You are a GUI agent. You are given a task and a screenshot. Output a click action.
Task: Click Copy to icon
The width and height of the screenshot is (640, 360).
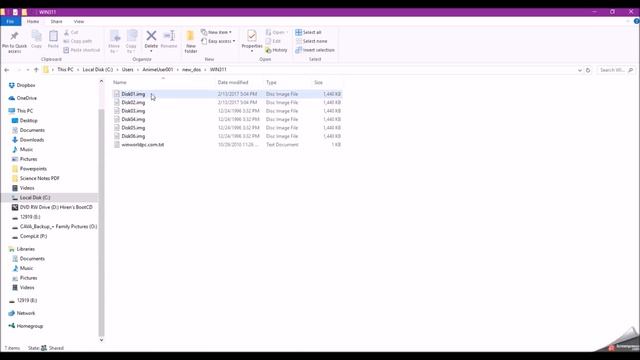[131, 37]
